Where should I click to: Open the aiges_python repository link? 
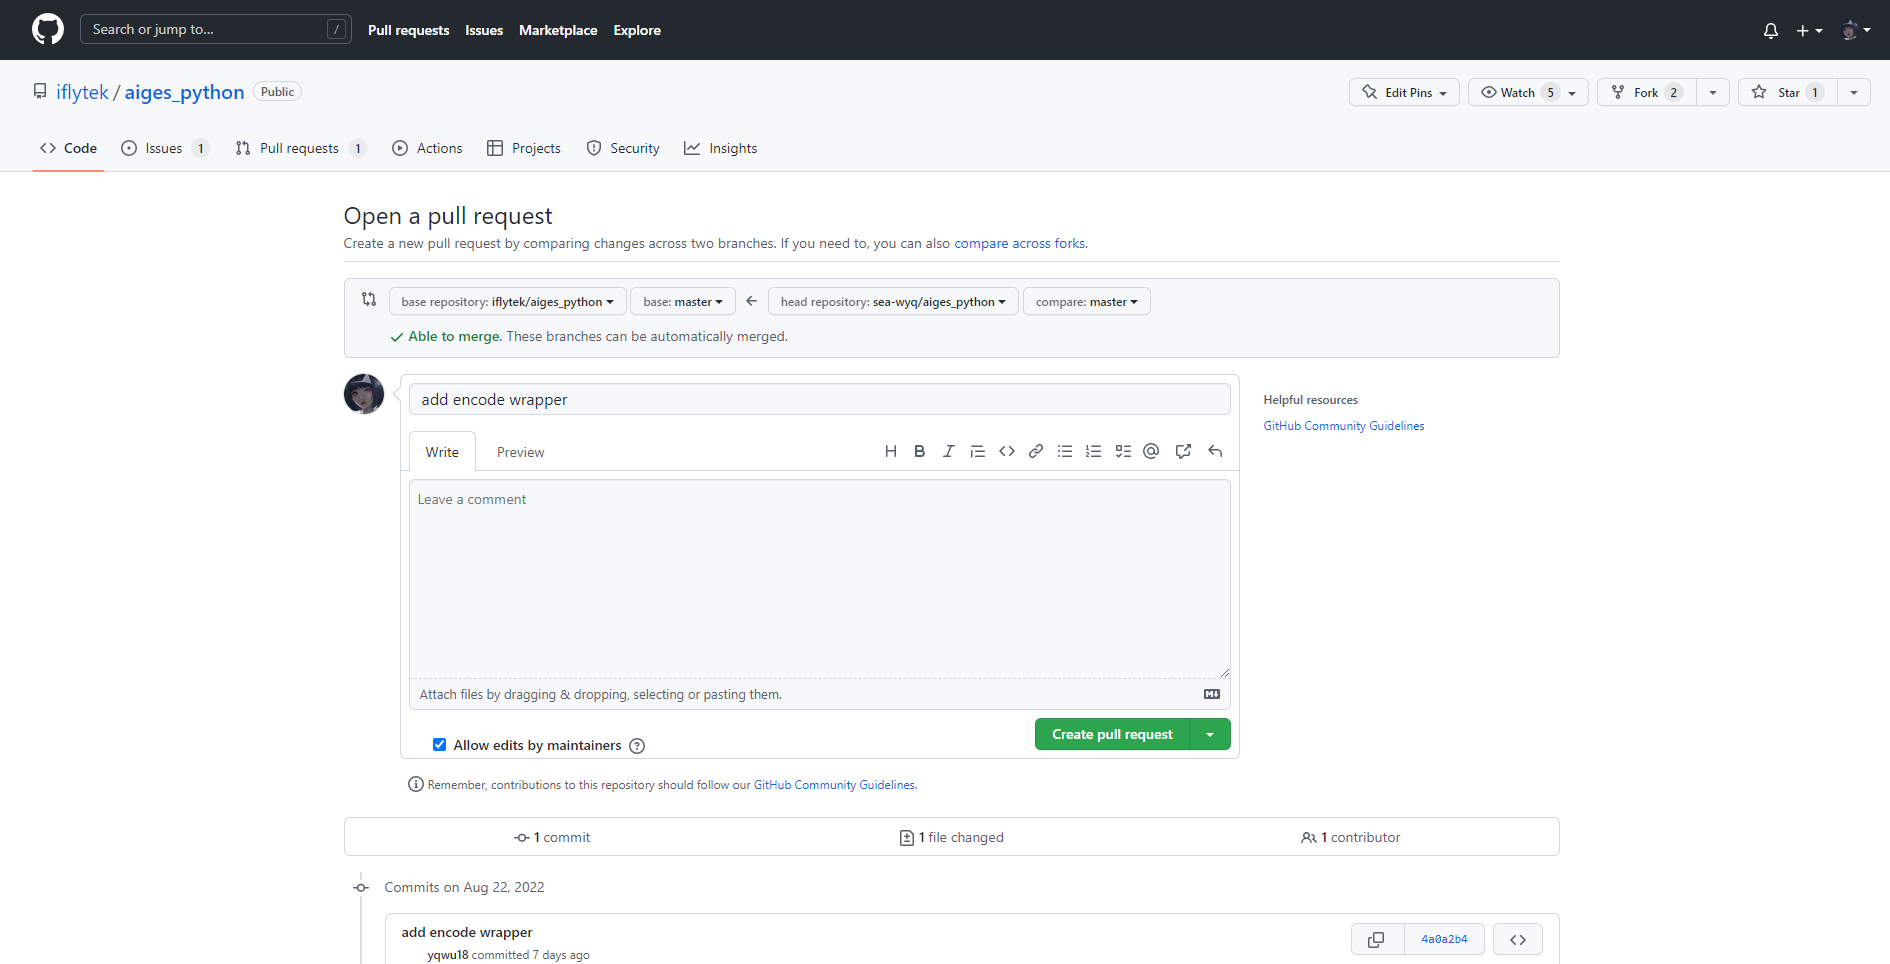184,92
